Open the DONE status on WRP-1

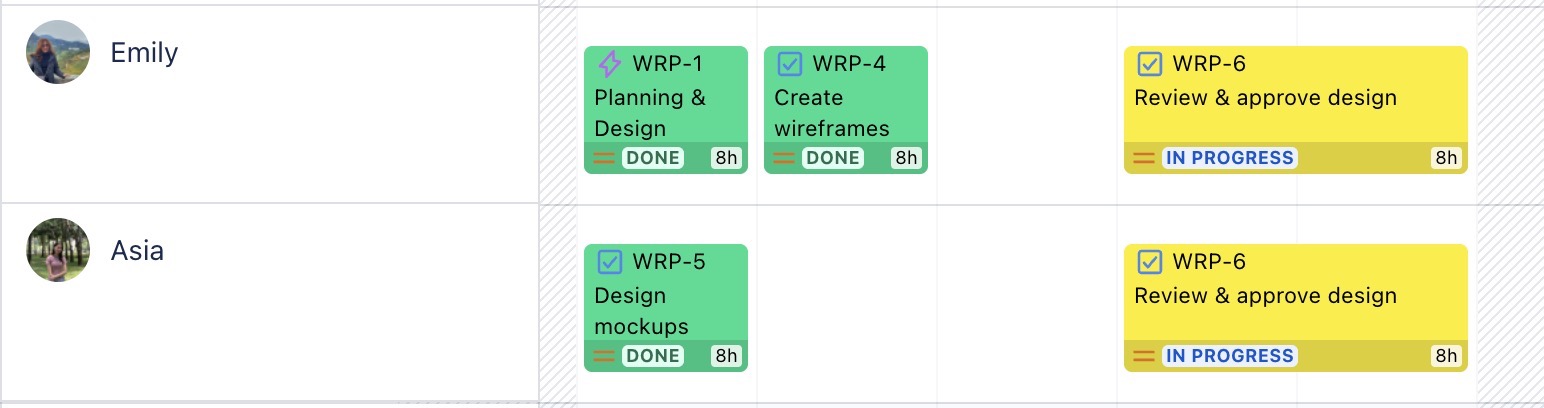point(652,158)
